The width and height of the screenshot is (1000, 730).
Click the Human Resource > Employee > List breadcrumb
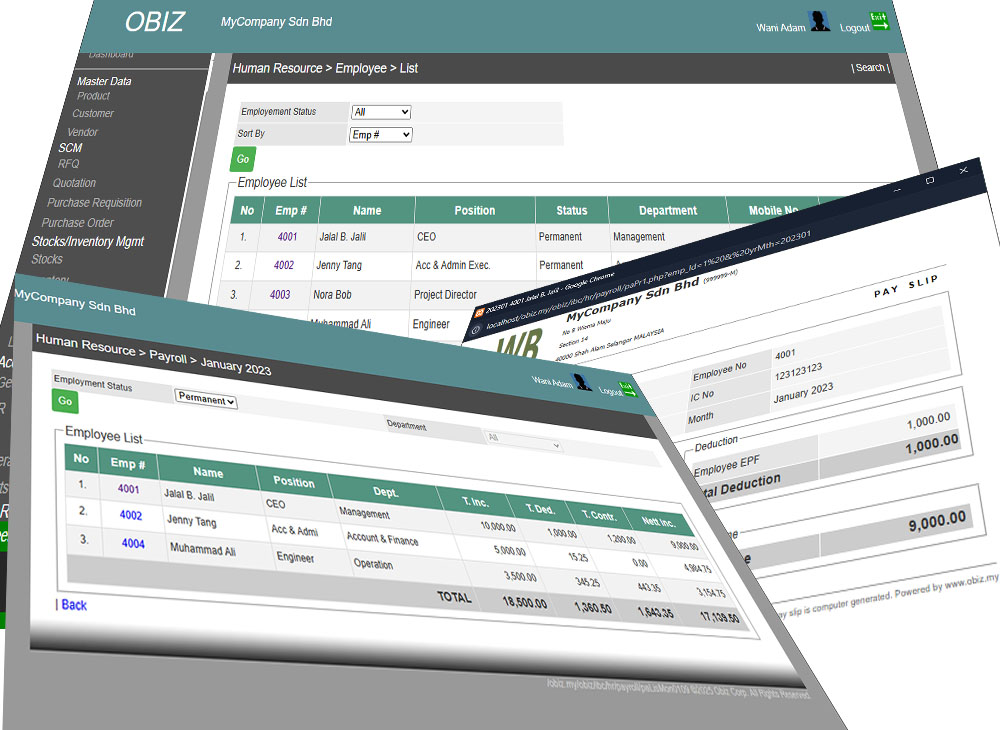point(325,68)
